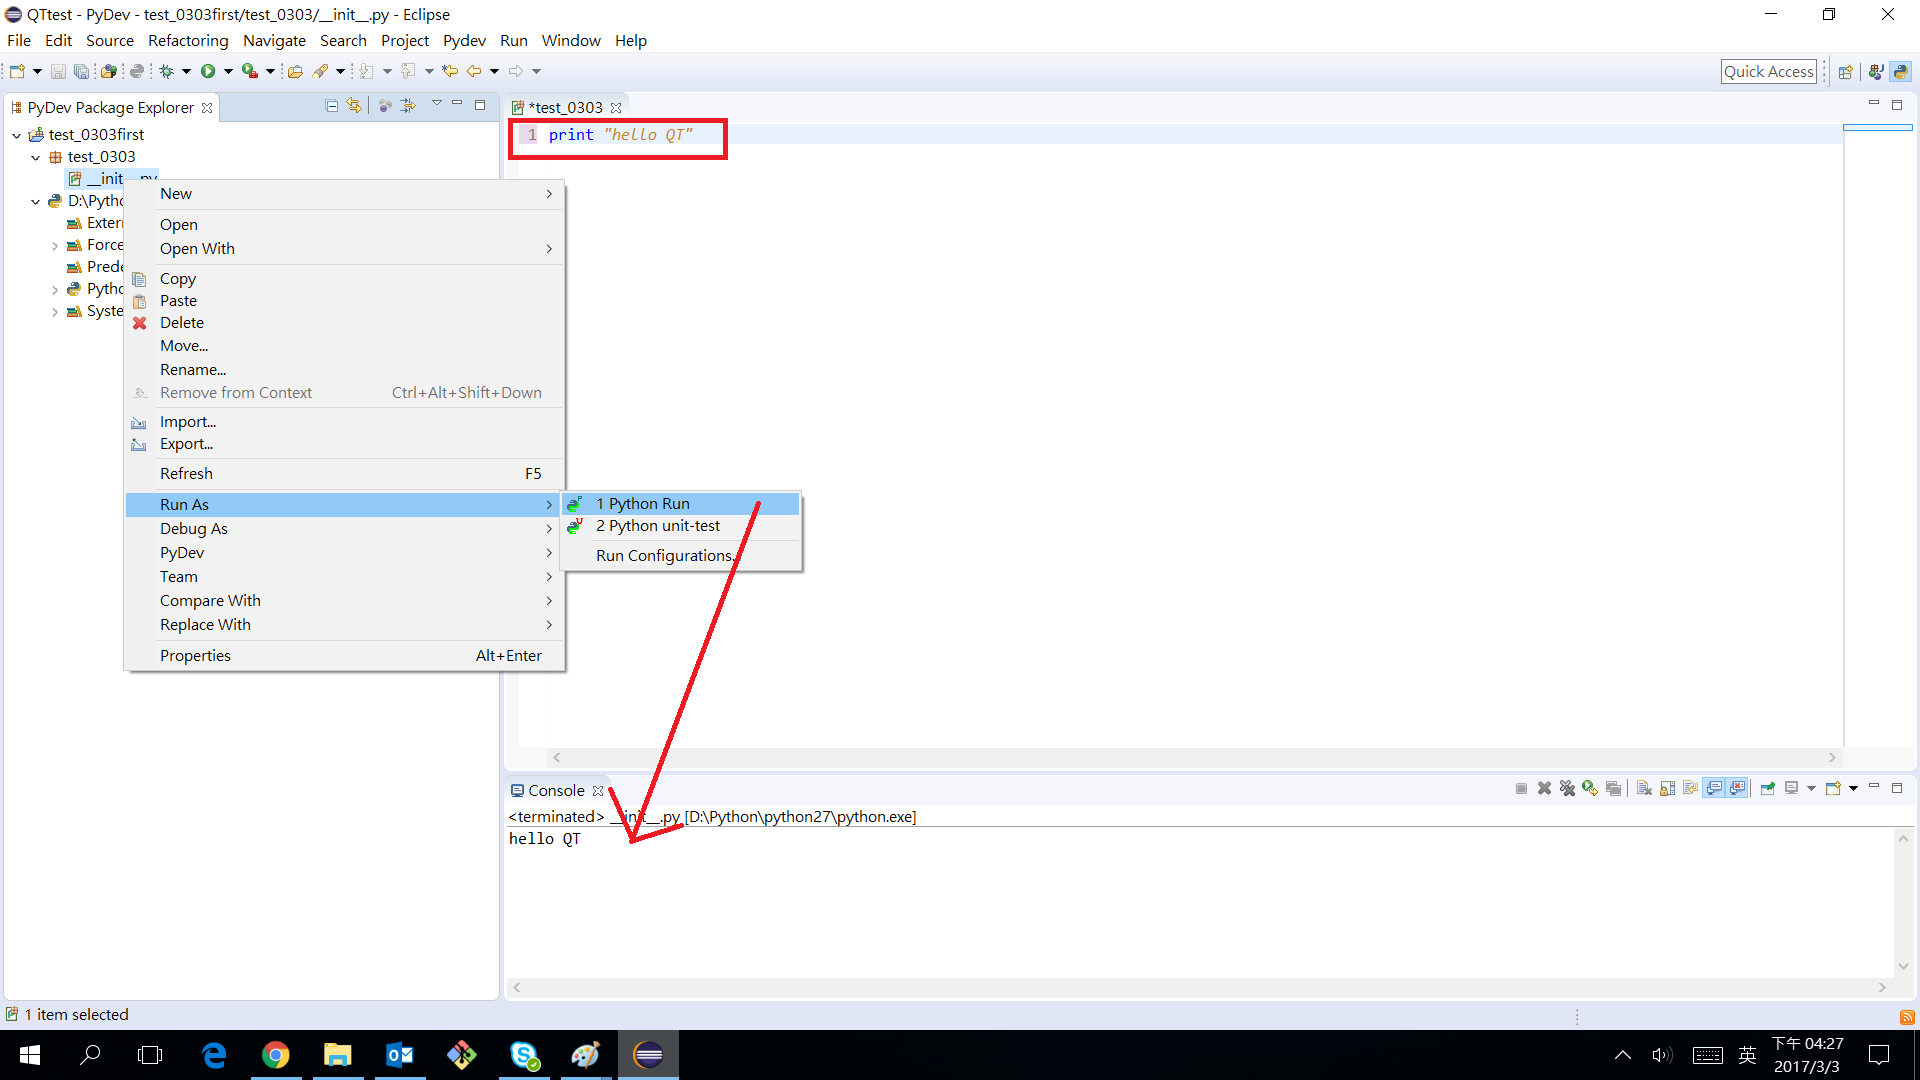
Task: Click Open Console icon
Action: (1833, 789)
